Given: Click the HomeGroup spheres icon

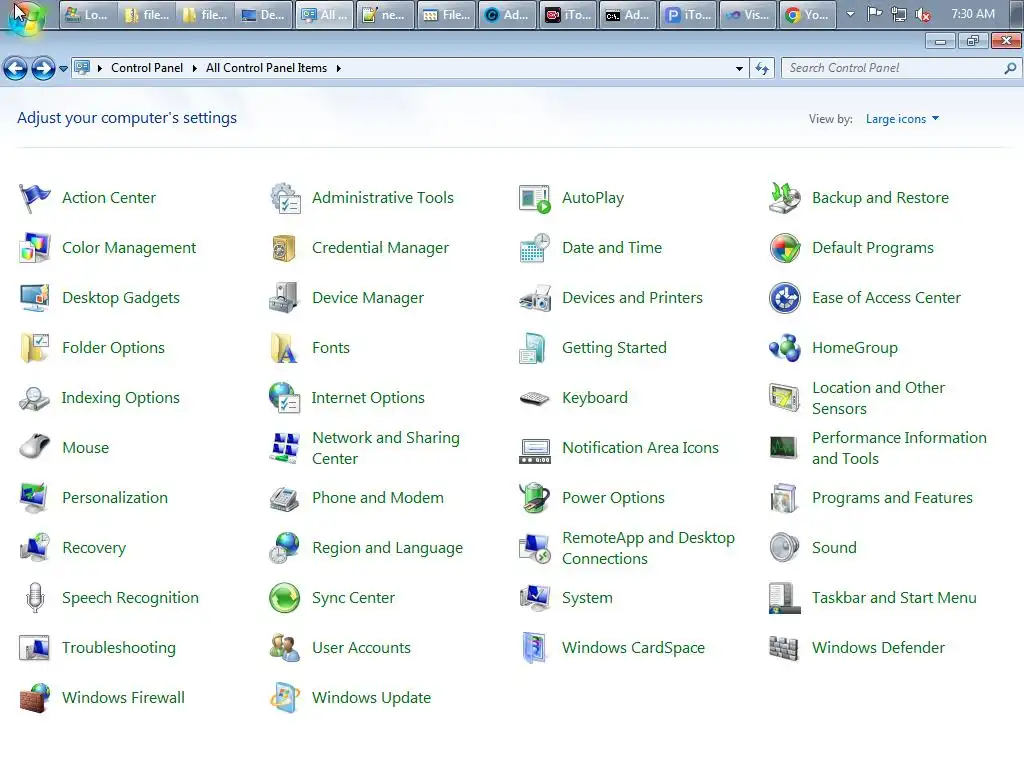Looking at the screenshot, I should point(784,348).
